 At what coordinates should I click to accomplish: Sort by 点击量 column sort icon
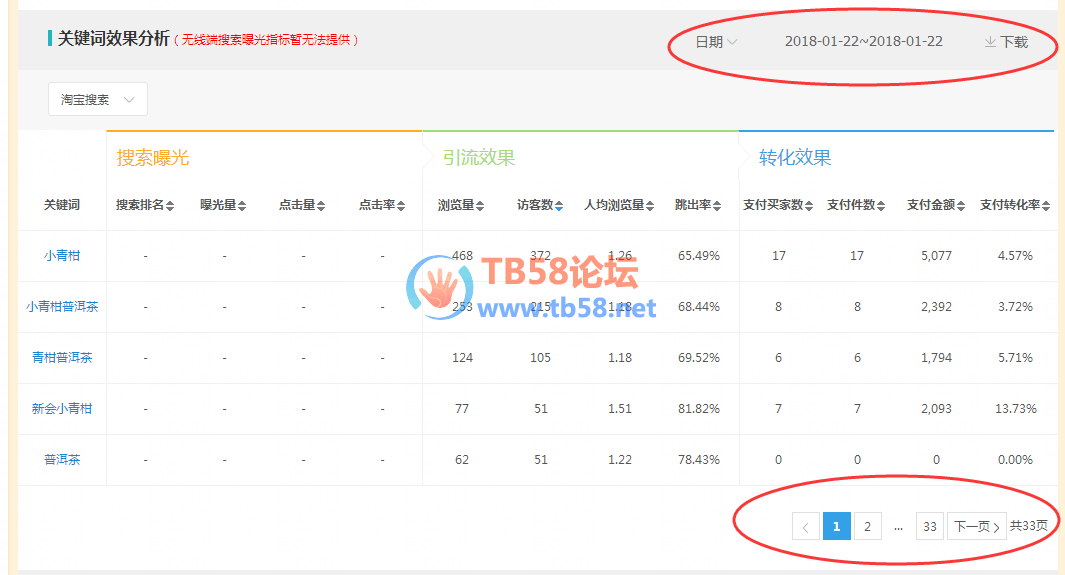coord(321,206)
